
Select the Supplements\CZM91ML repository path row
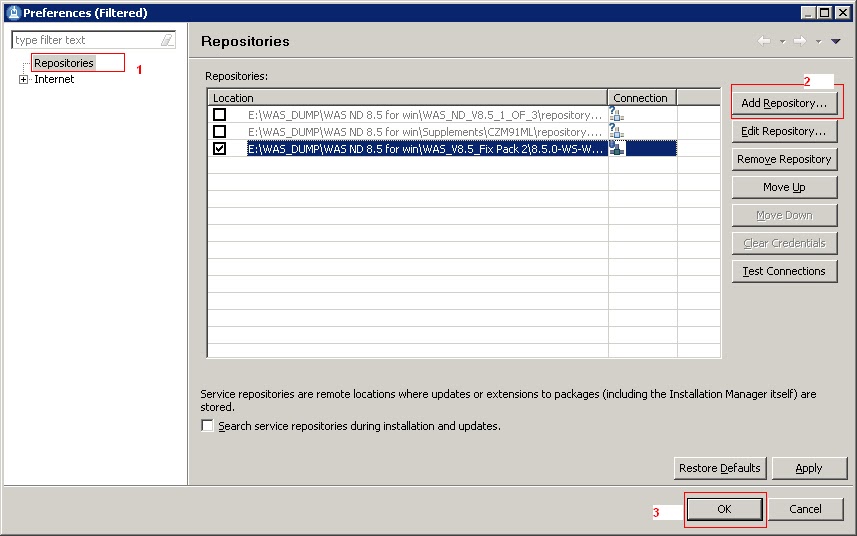(425, 132)
